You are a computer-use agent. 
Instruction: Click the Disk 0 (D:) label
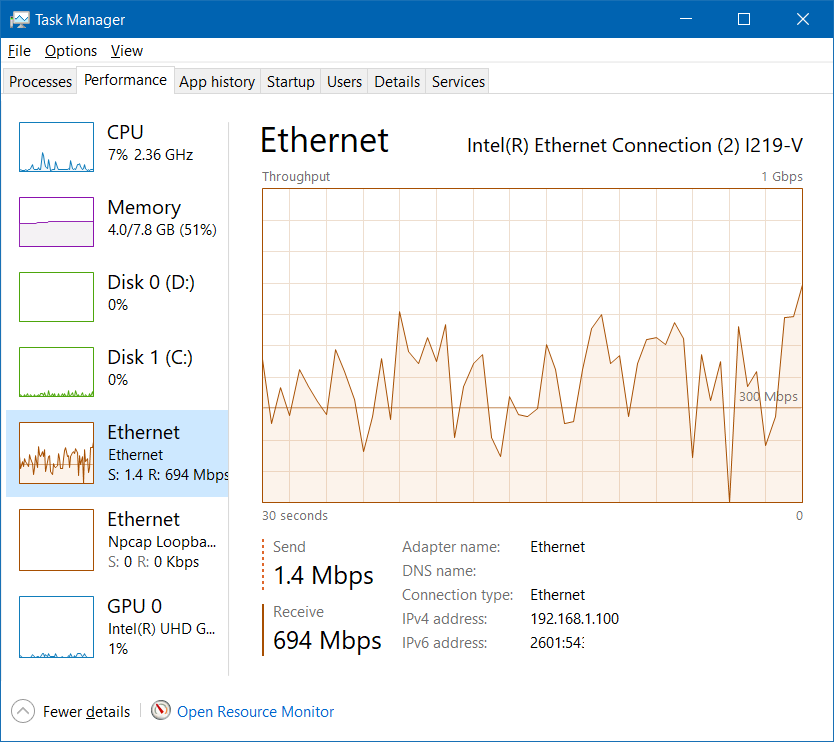click(151, 282)
